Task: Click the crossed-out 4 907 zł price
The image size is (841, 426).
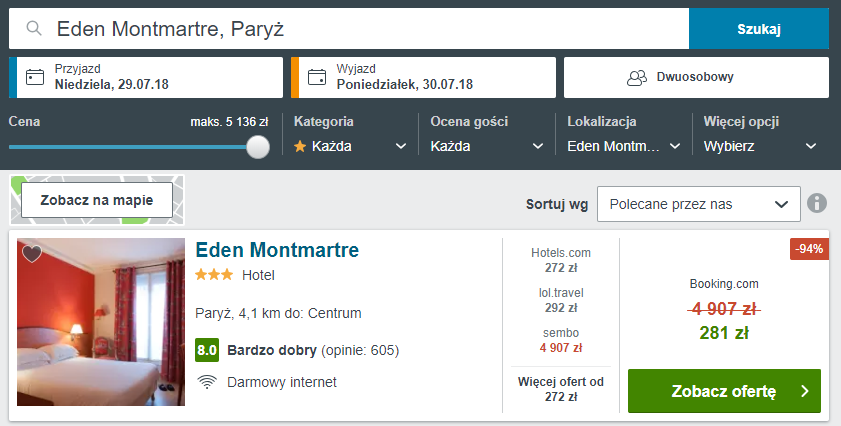Action: click(x=724, y=309)
